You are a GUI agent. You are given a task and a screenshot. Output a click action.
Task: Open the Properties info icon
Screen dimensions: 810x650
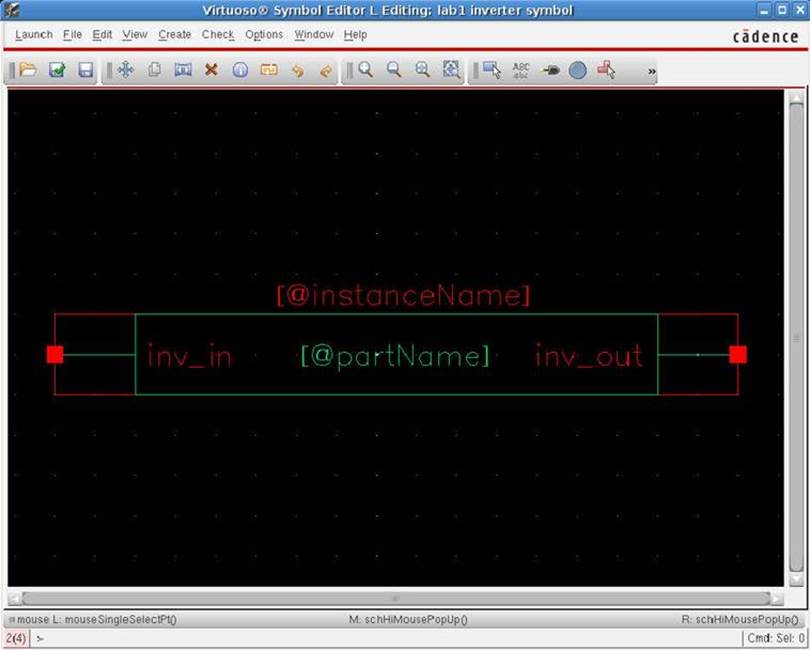tap(240, 70)
